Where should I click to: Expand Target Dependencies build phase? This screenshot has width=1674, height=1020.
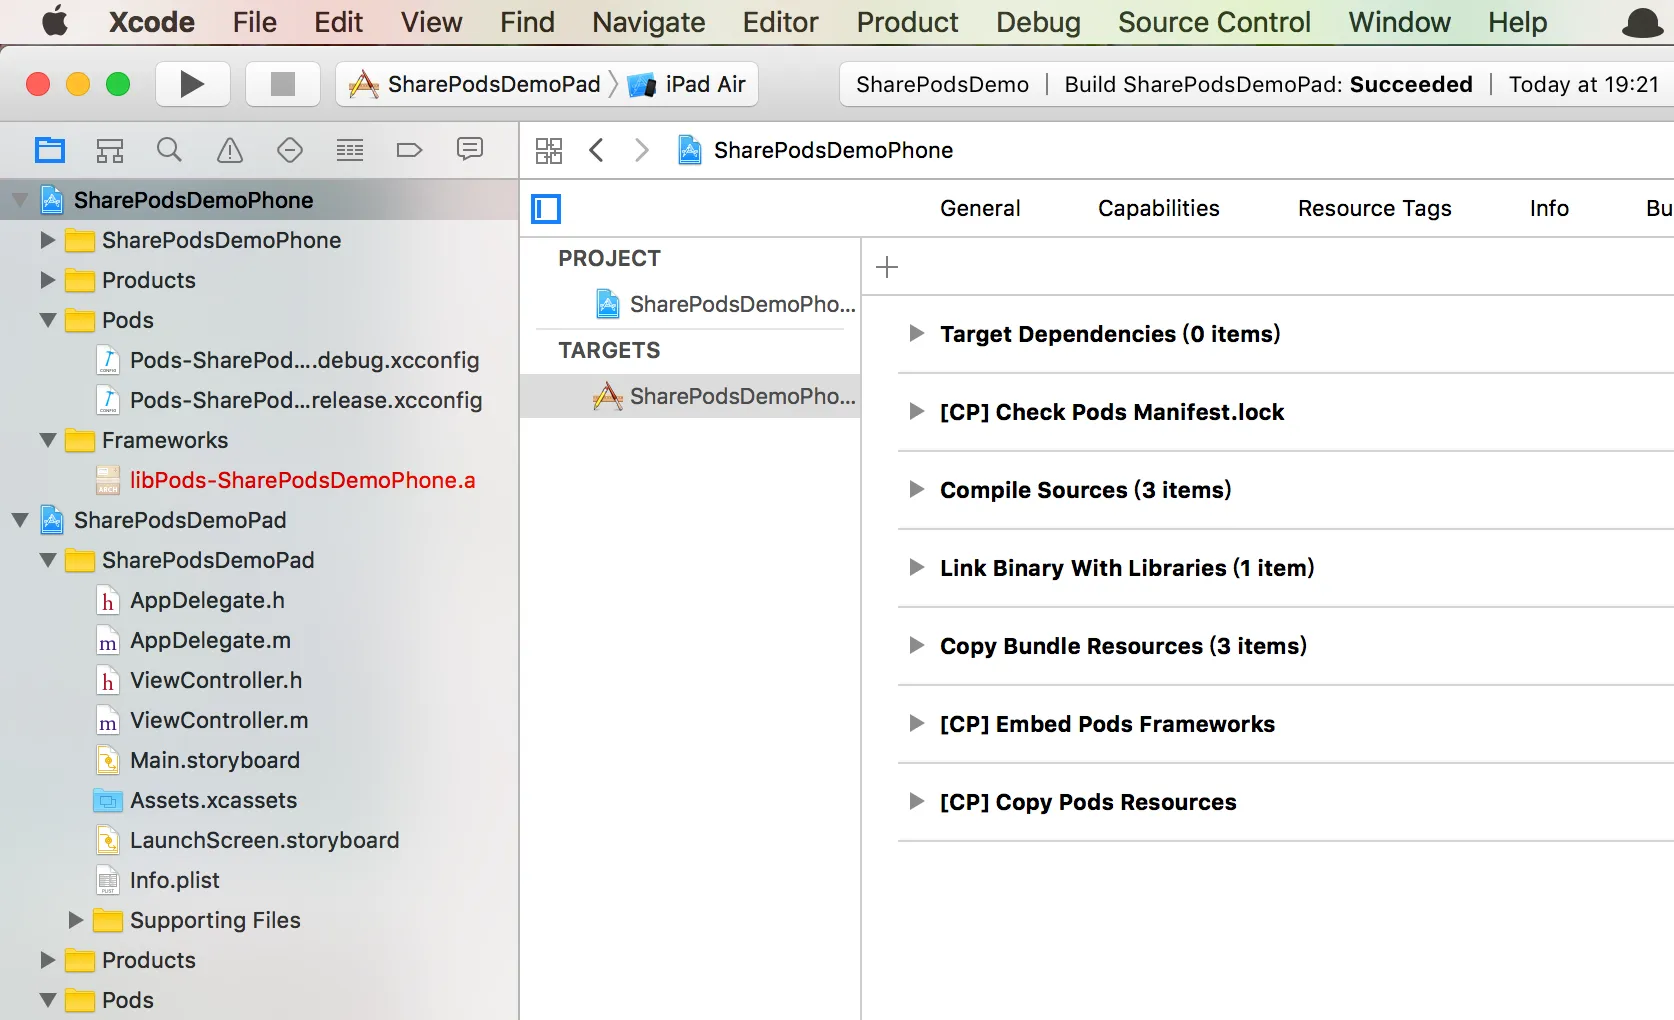tap(916, 333)
